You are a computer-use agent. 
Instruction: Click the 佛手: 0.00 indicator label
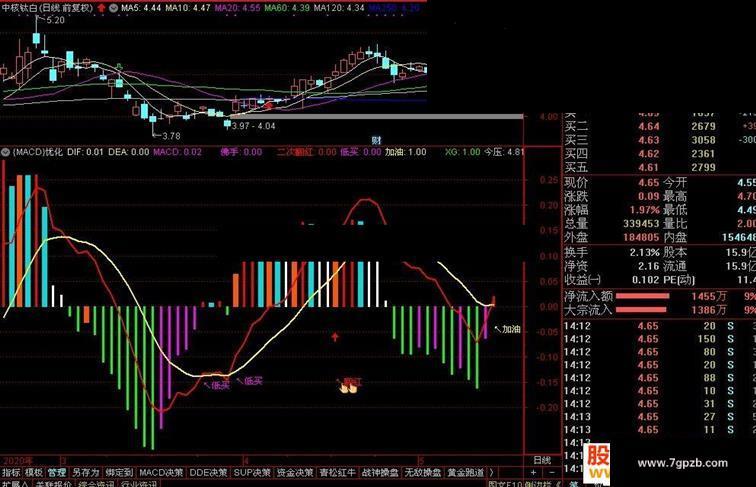click(241, 152)
